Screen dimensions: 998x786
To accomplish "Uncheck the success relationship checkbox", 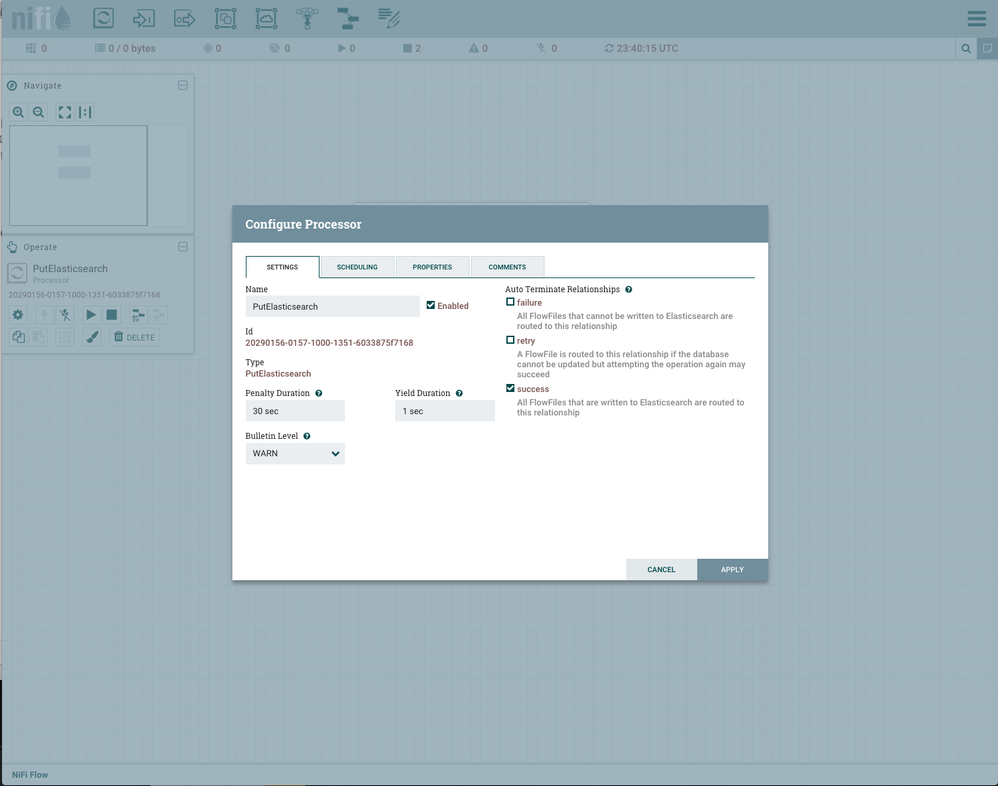I will tap(510, 388).
